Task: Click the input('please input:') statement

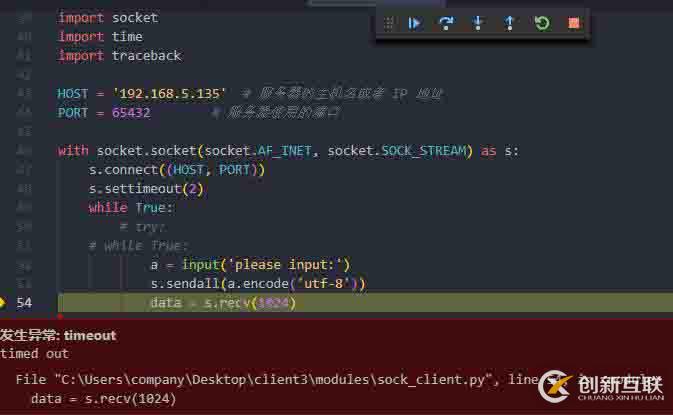Action: (266, 265)
